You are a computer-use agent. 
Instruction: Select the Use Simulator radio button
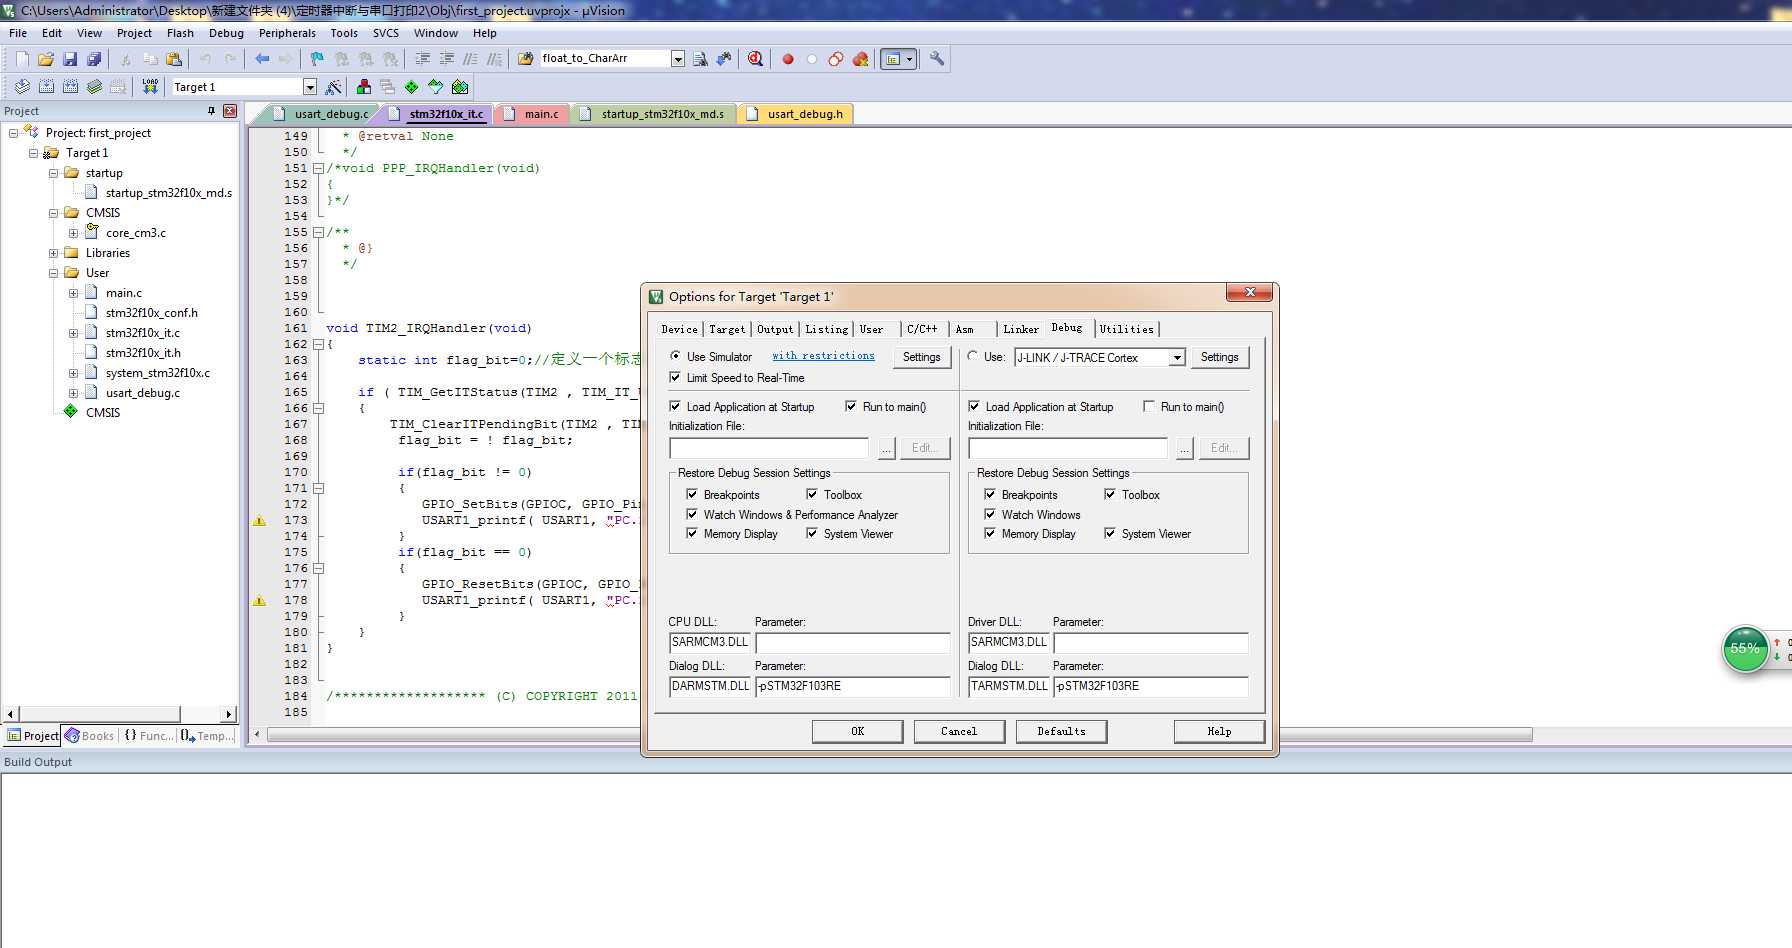tap(675, 356)
